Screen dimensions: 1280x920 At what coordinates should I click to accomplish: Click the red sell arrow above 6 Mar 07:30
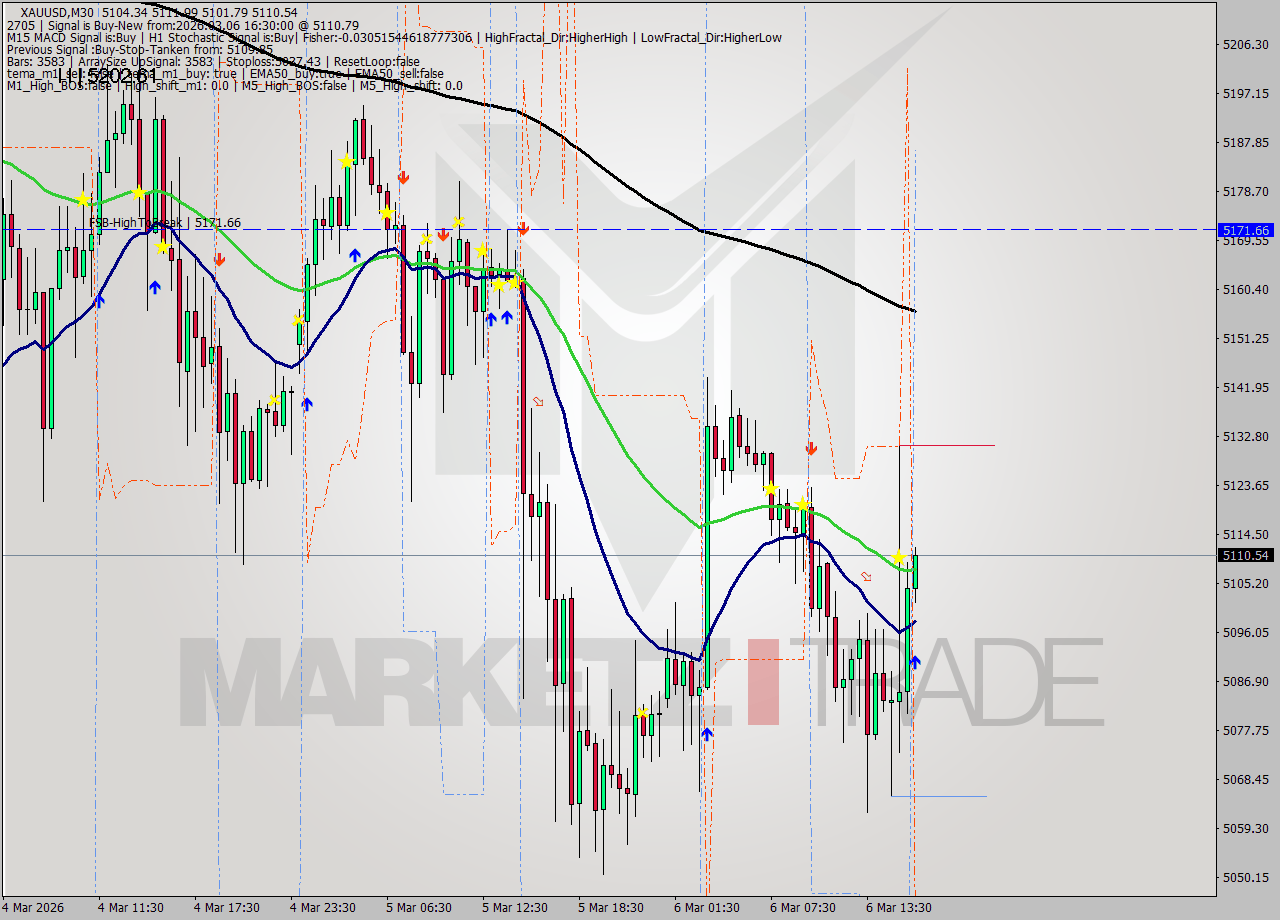coord(812,449)
